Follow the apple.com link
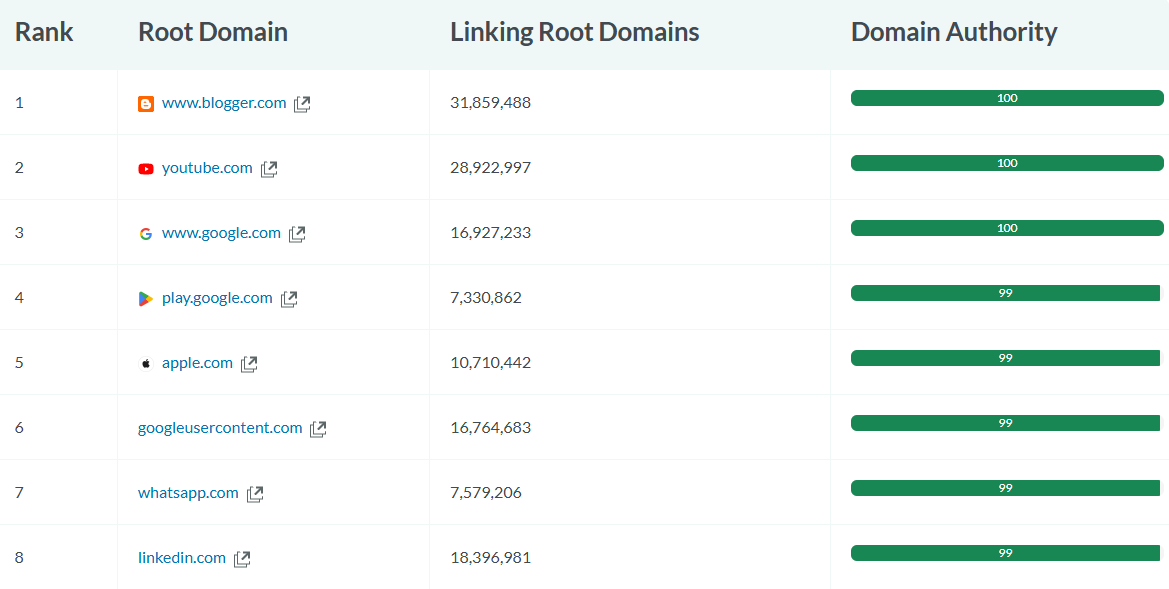This screenshot has width=1169, height=589. pos(198,362)
